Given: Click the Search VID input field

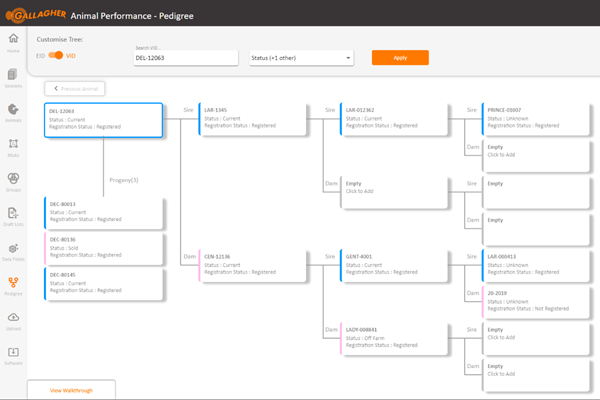Looking at the screenshot, I should click(x=185, y=58).
